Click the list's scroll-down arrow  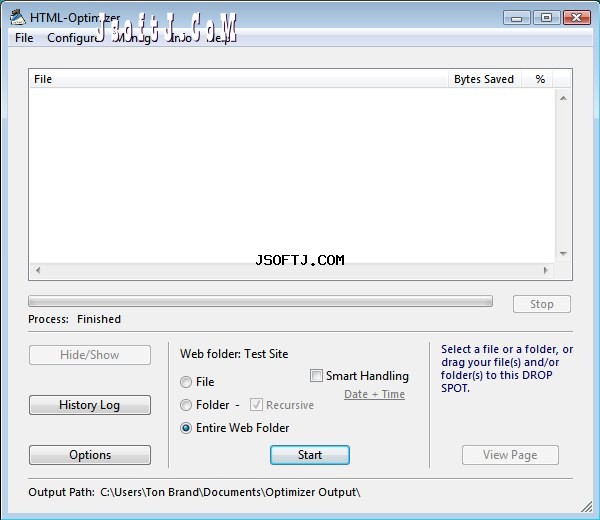click(563, 254)
